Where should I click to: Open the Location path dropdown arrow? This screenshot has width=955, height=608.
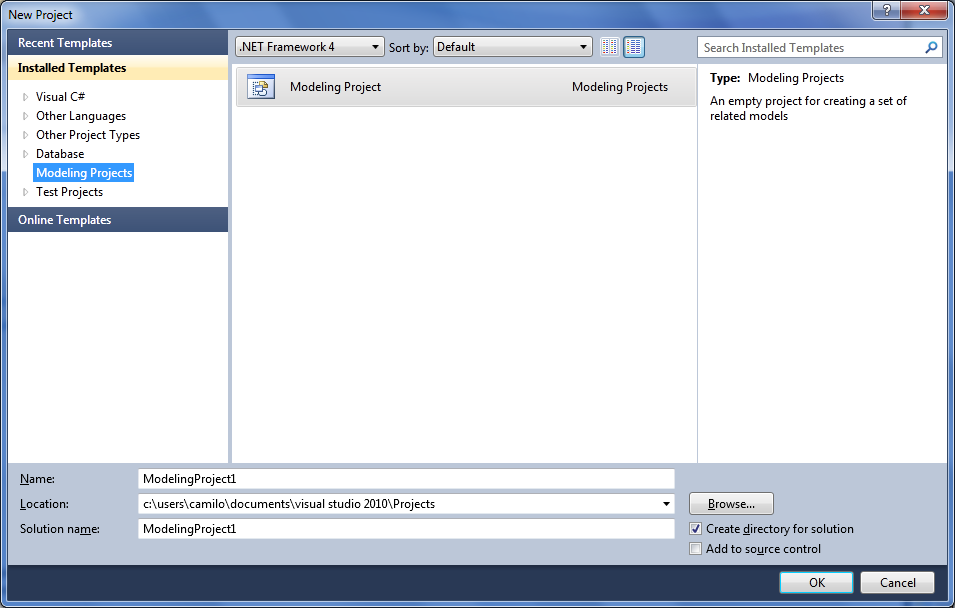(x=666, y=504)
